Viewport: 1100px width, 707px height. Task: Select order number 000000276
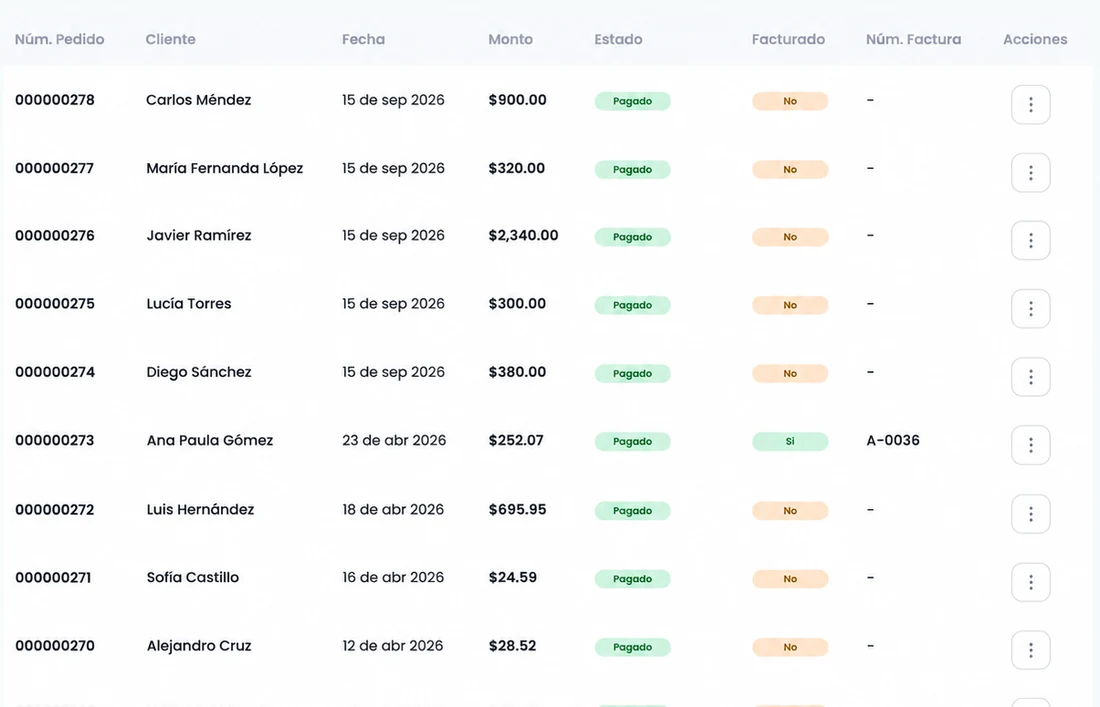point(55,236)
